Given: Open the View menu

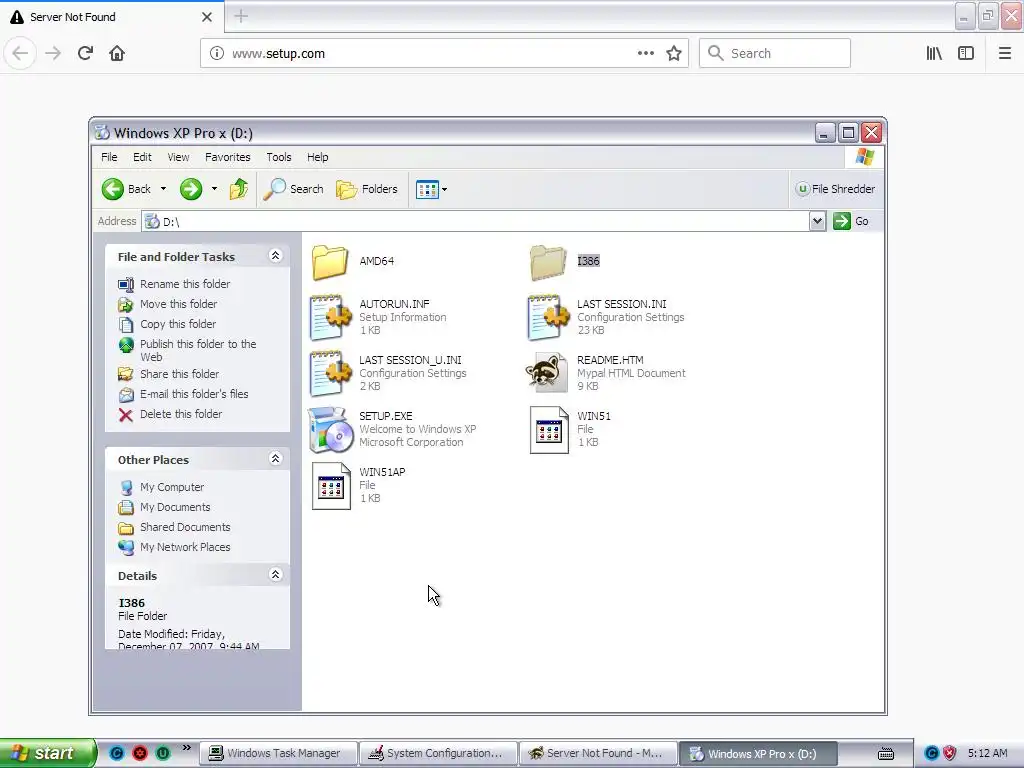Looking at the screenshot, I should (x=178, y=157).
